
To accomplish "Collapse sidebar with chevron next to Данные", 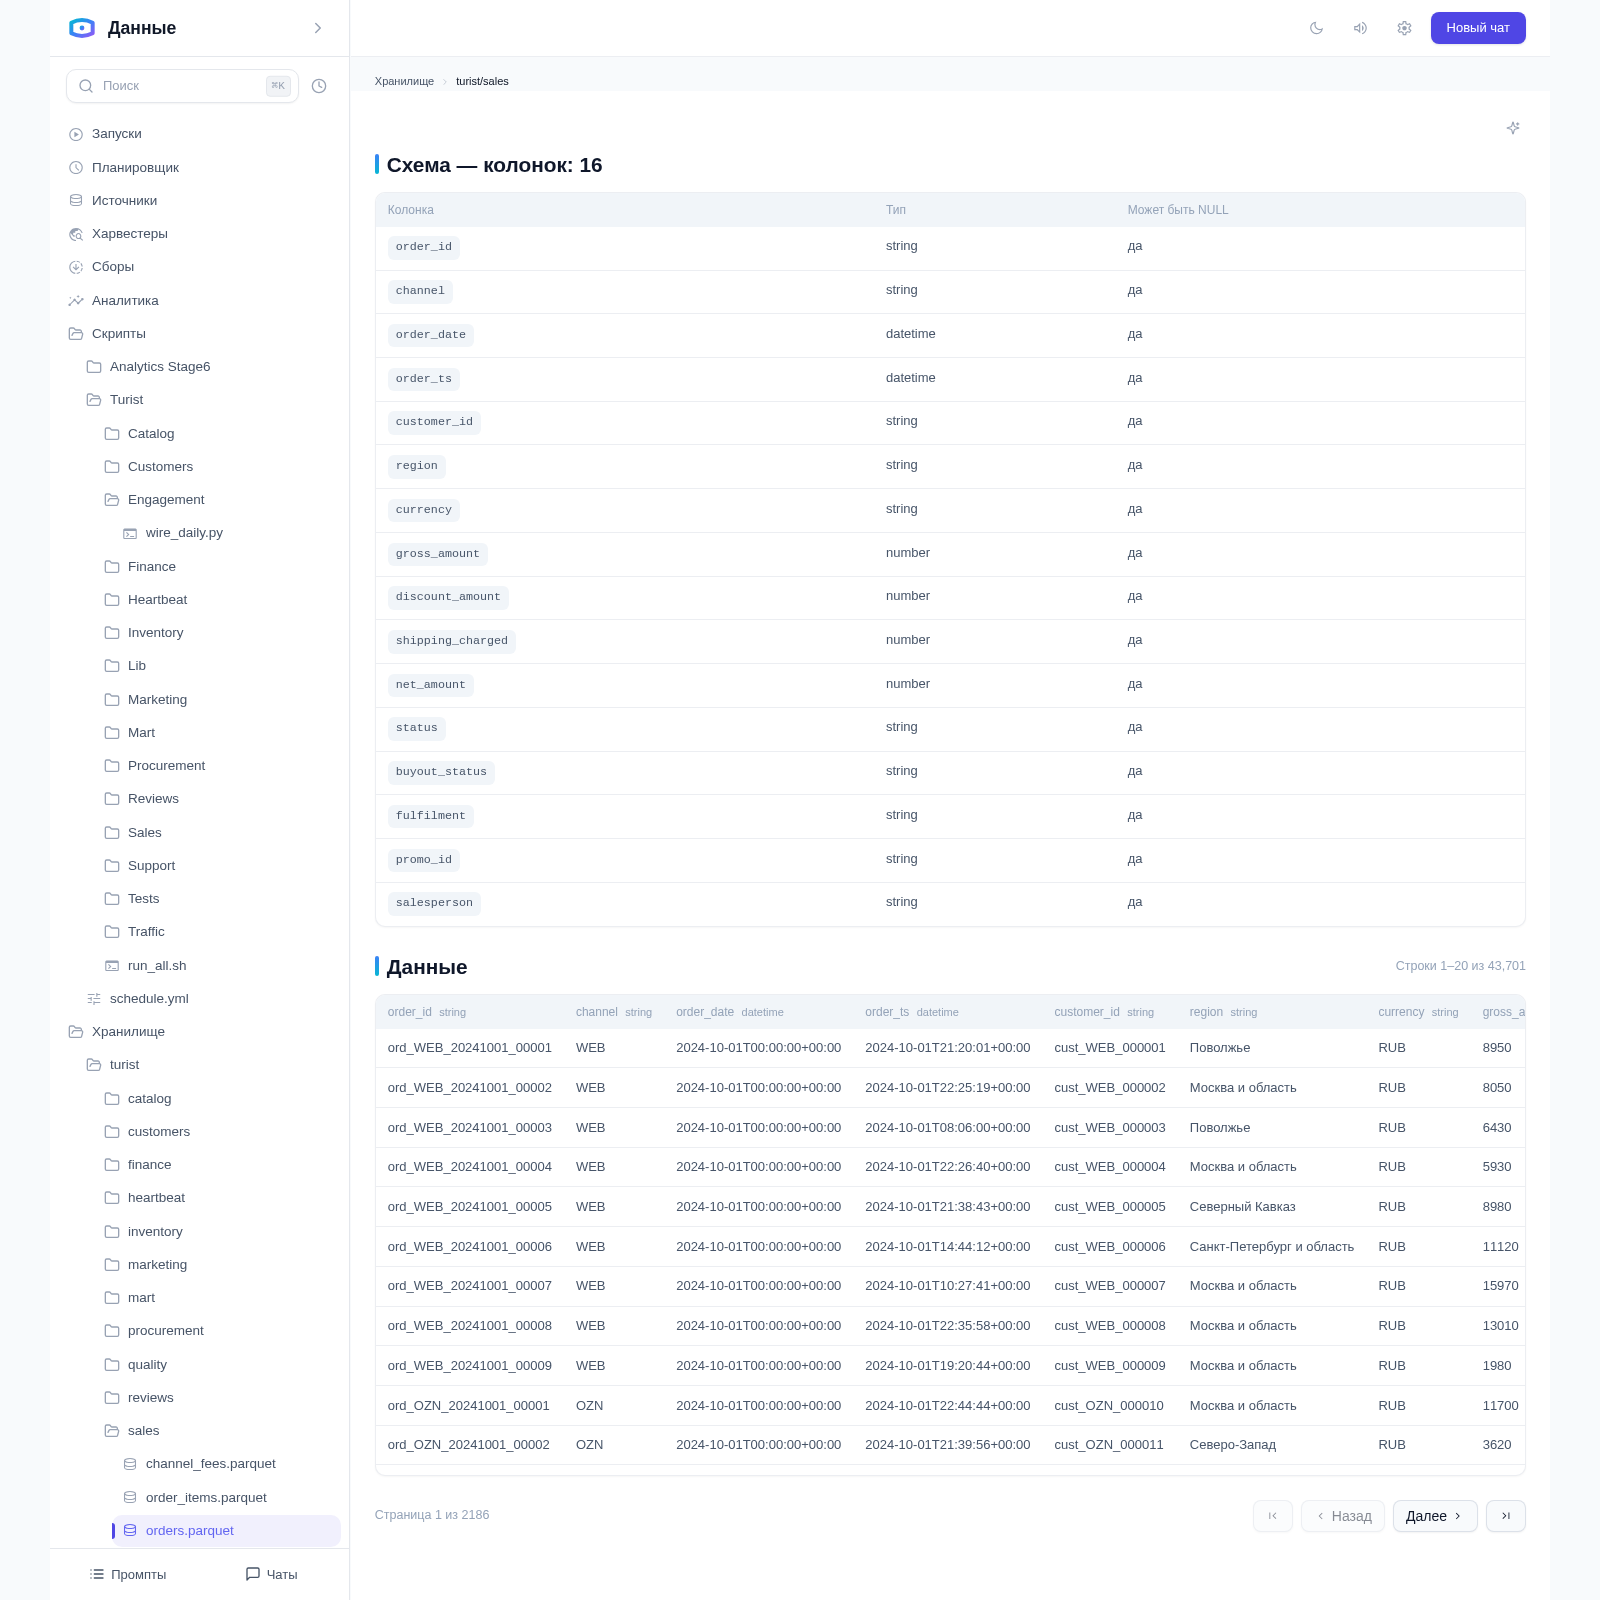I will [318, 28].
